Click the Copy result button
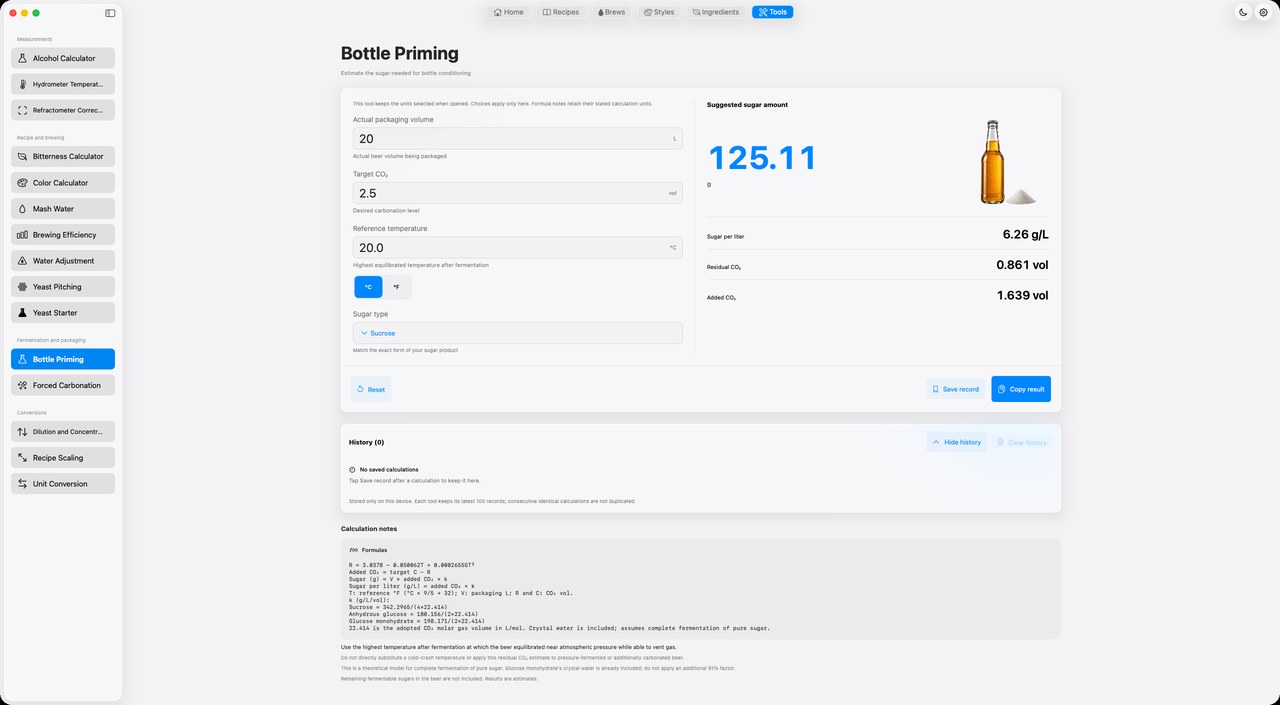1280x705 pixels. pyautogui.click(x=1021, y=389)
